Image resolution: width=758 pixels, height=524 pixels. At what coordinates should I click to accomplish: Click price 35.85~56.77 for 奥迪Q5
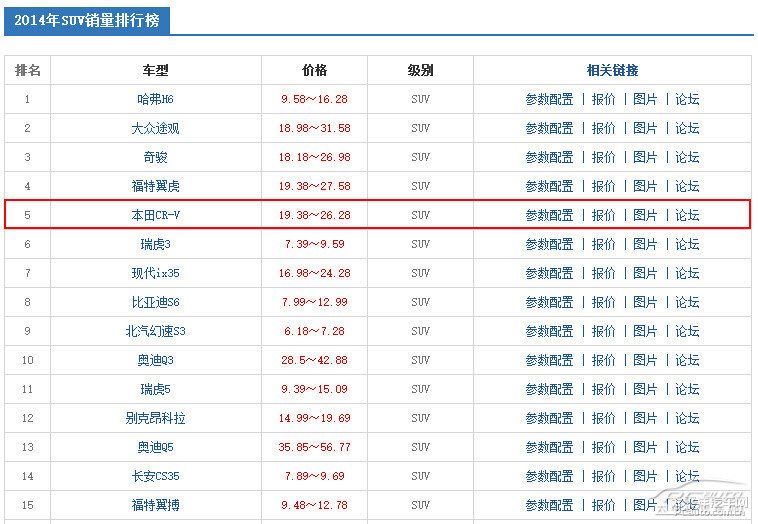pyautogui.click(x=314, y=447)
